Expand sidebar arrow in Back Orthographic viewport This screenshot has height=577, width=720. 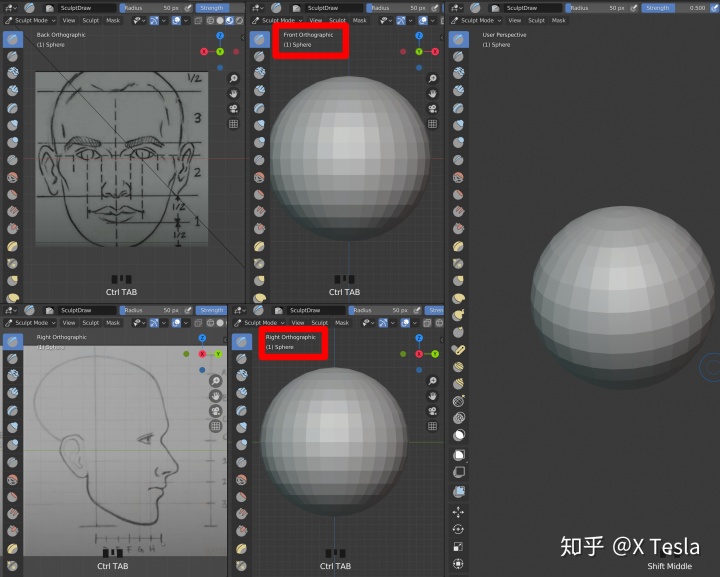click(243, 38)
